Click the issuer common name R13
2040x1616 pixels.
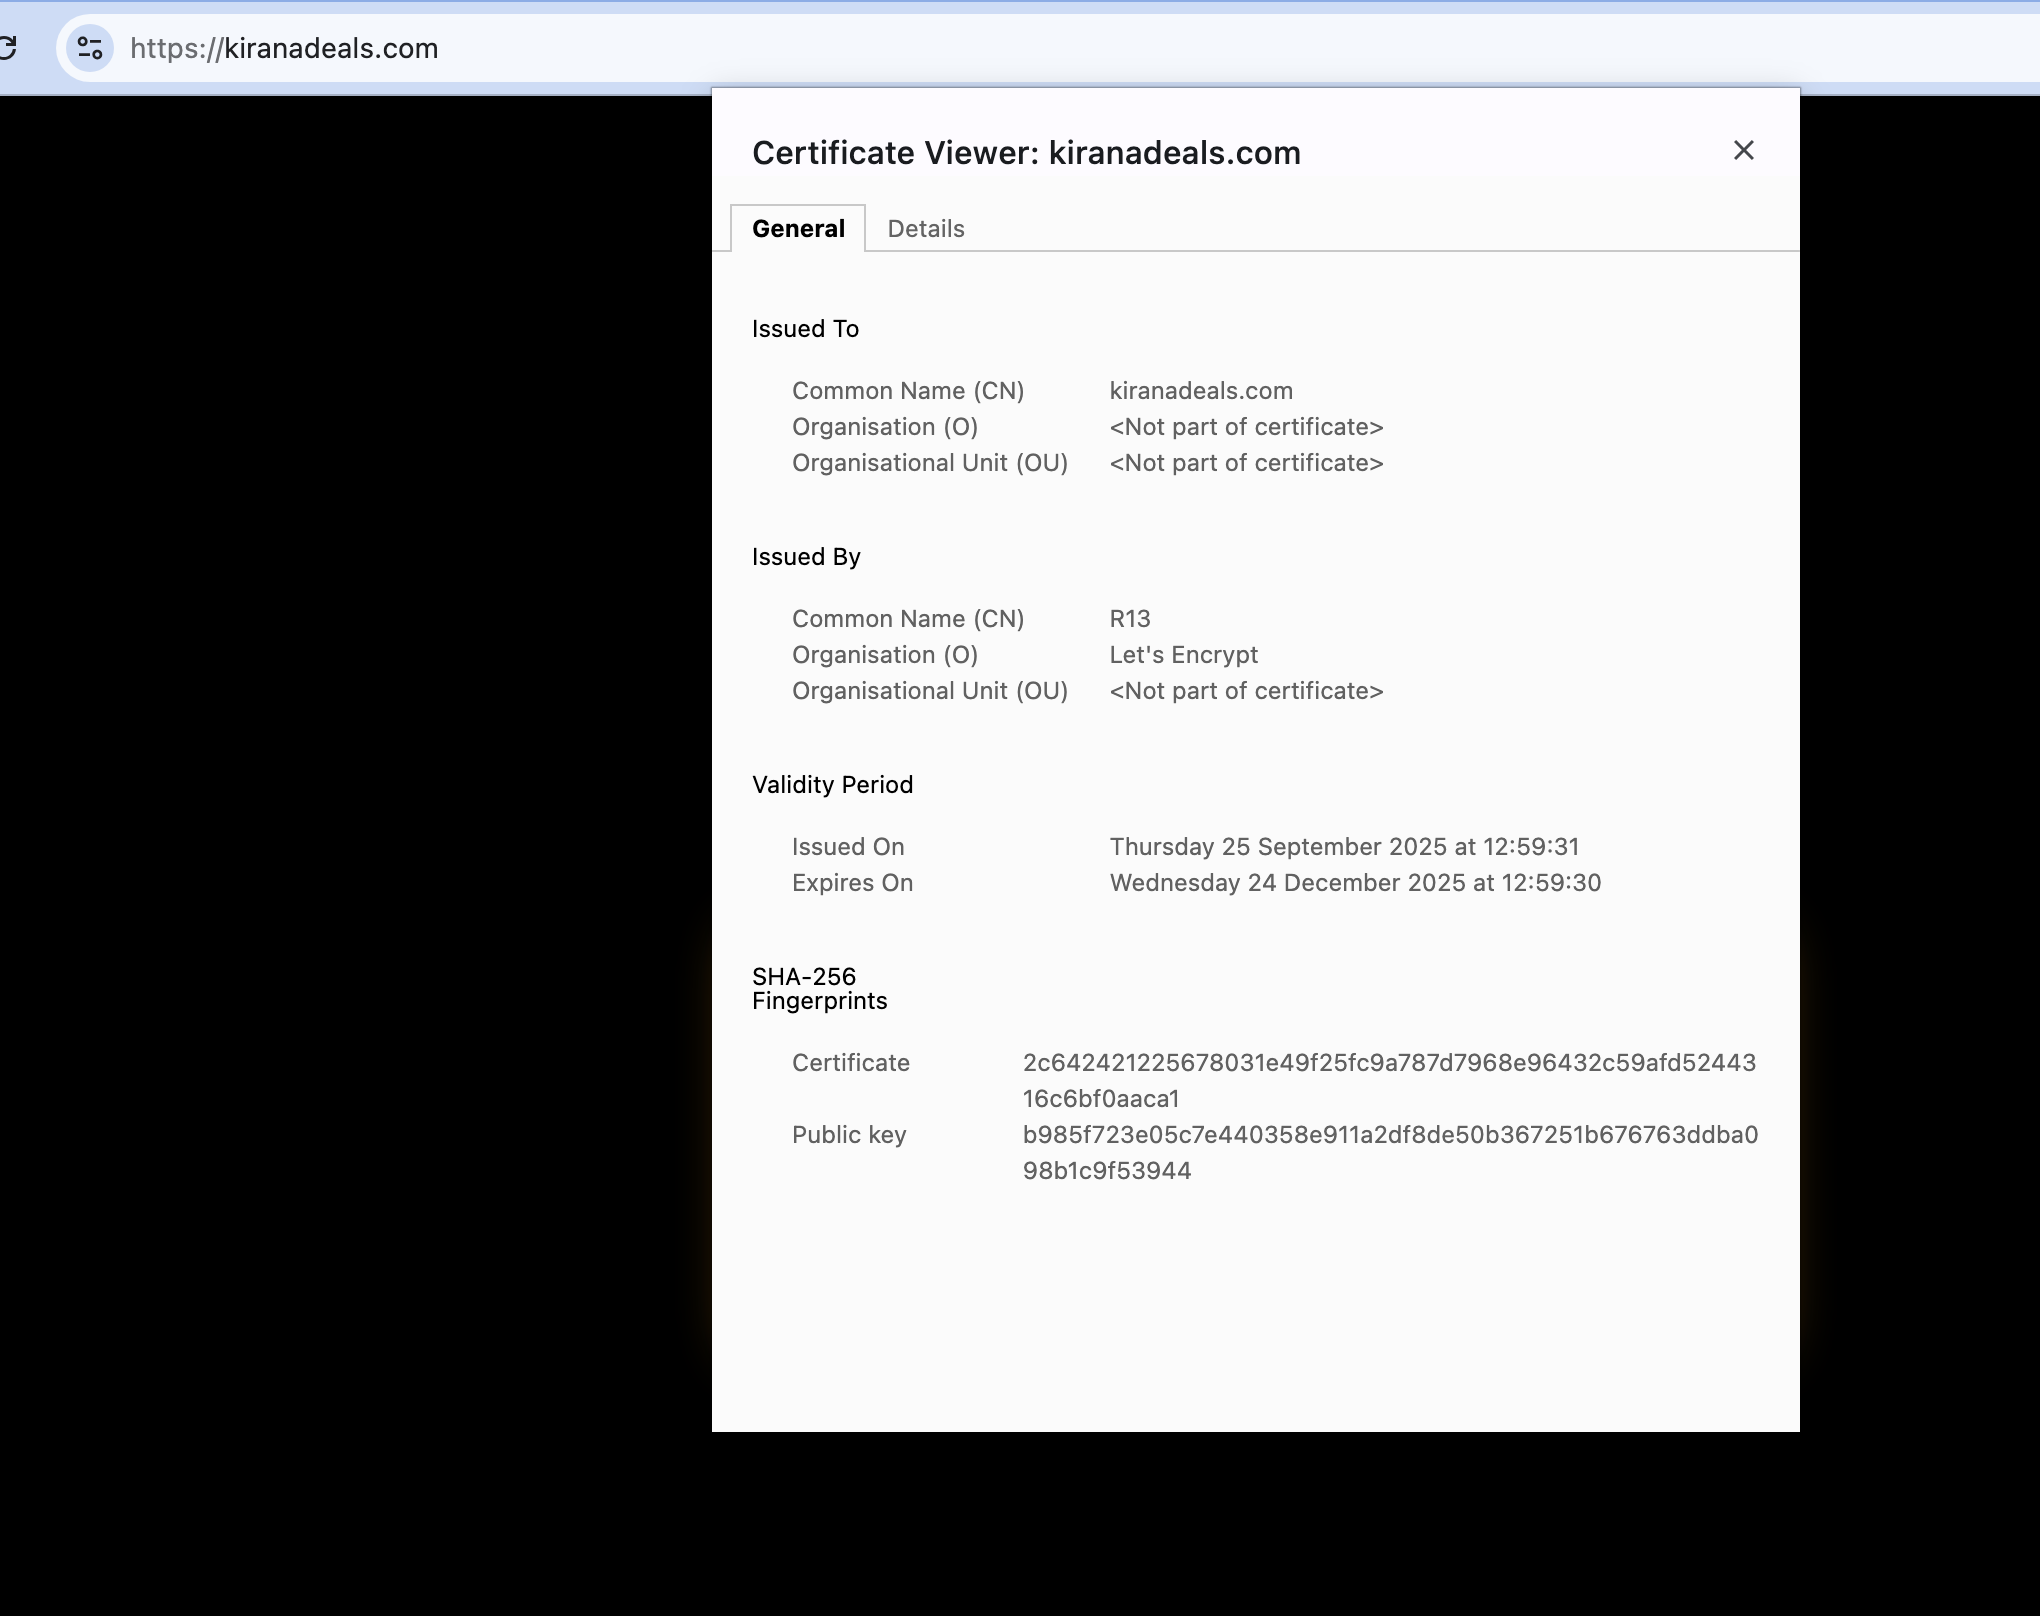click(1130, 619)
